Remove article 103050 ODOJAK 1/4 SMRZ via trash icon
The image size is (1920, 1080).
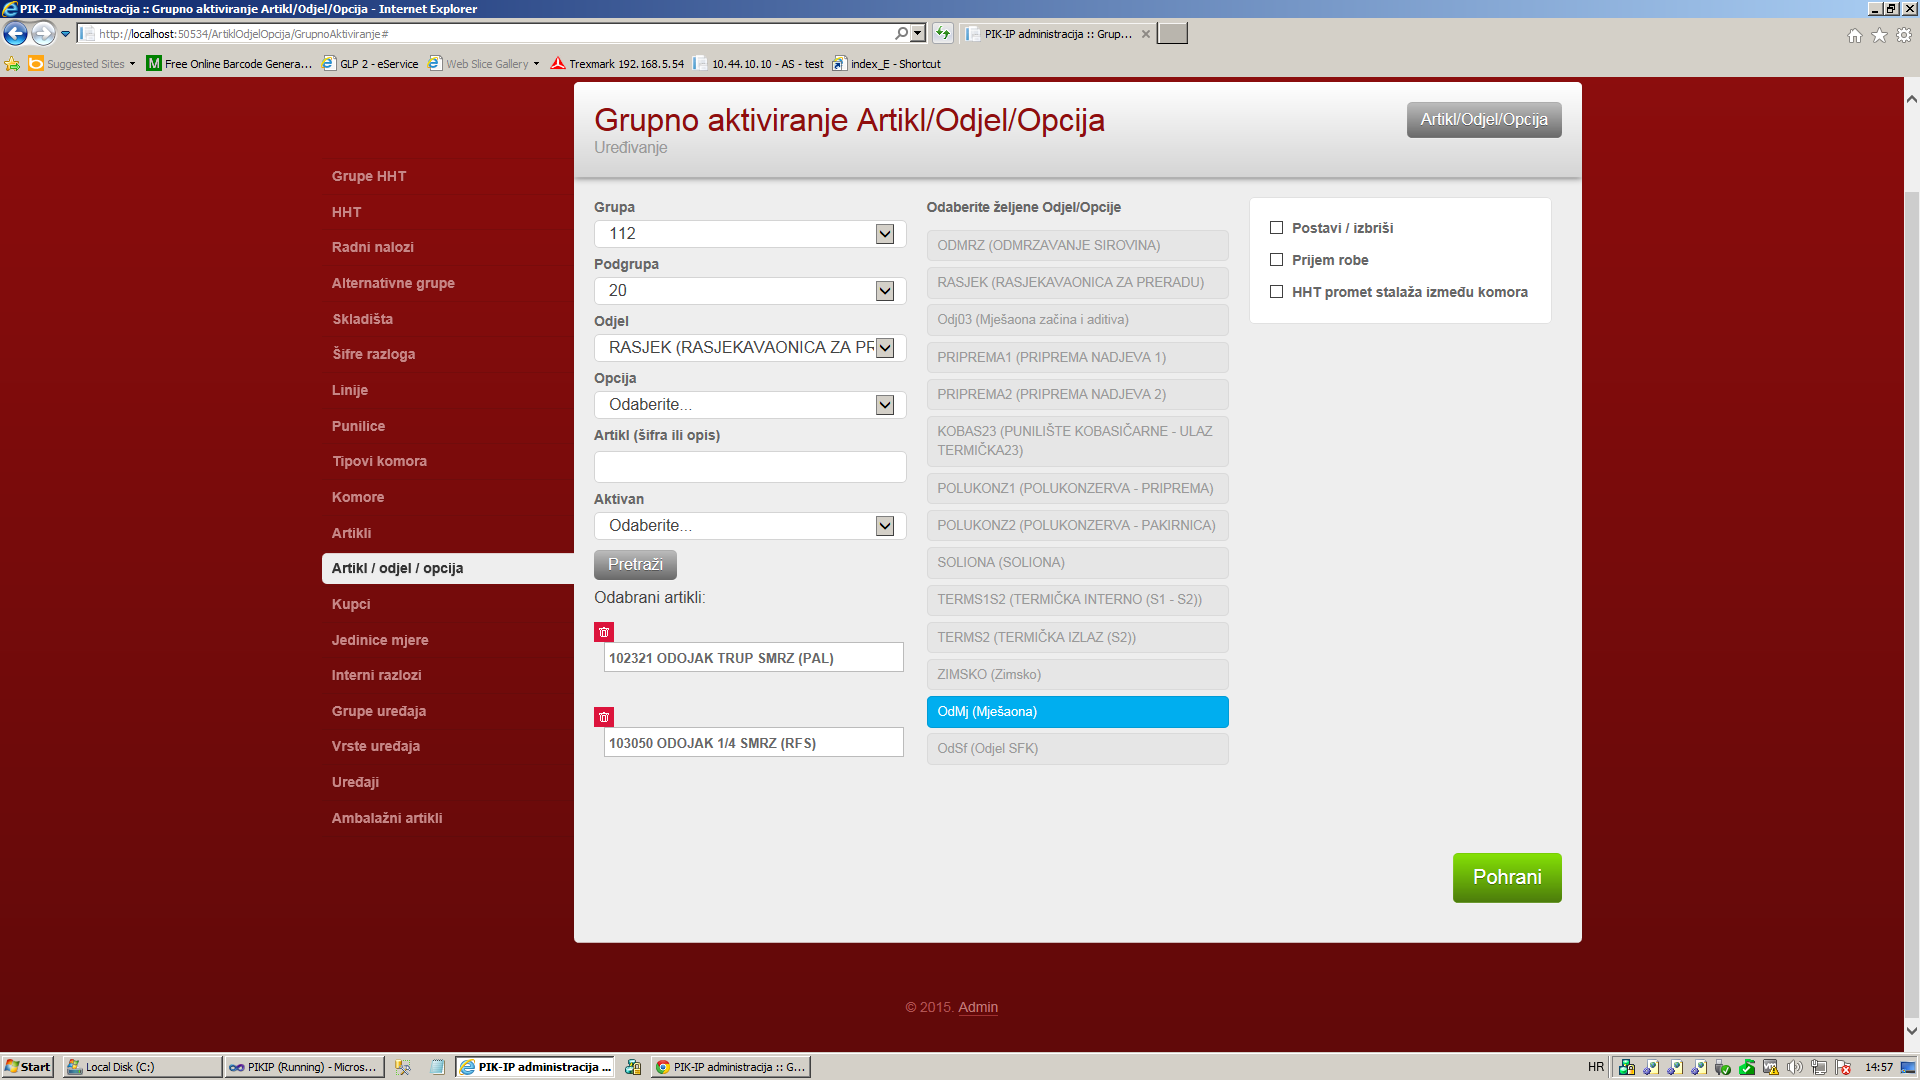tap(604, 717)
